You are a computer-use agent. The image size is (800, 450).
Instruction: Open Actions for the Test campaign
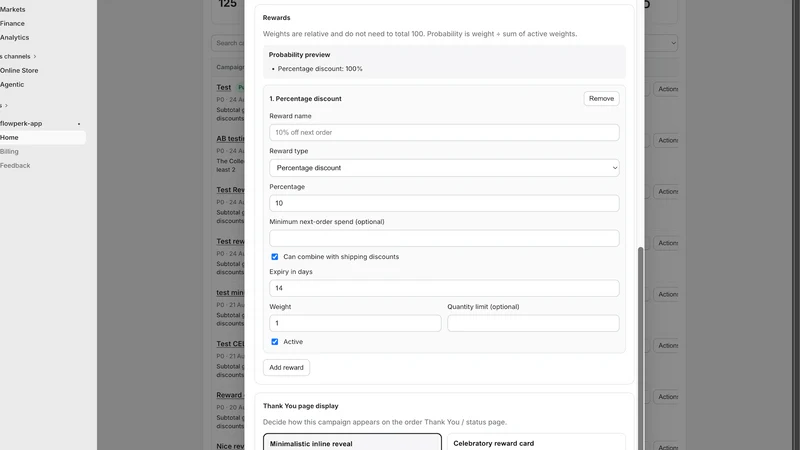[666, 89]
